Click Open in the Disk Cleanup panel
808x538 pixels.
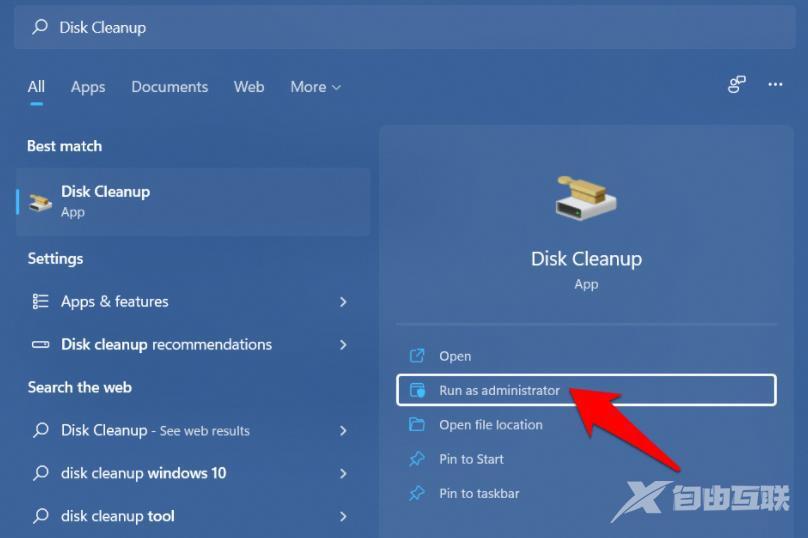586,356
